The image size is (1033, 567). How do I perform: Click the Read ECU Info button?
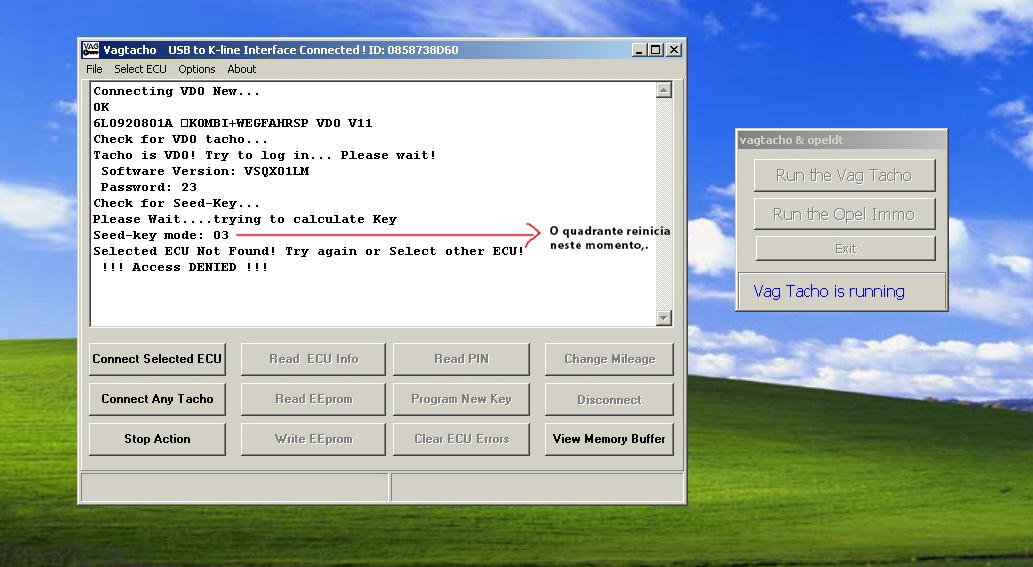(x=313, y=359)
